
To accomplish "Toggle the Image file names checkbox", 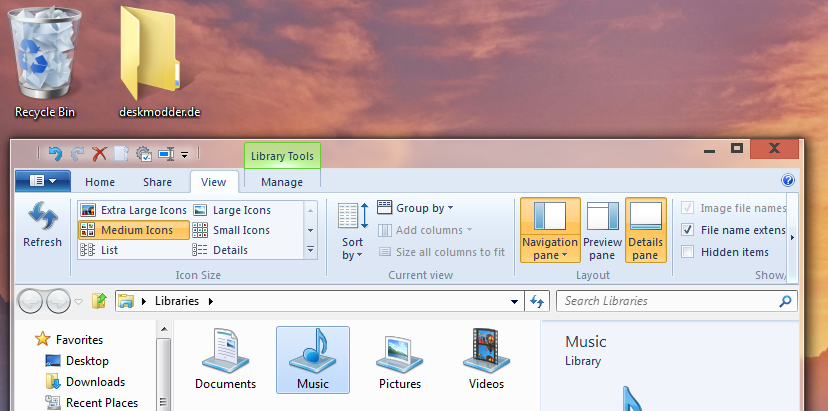I will (x=688, y=208).
